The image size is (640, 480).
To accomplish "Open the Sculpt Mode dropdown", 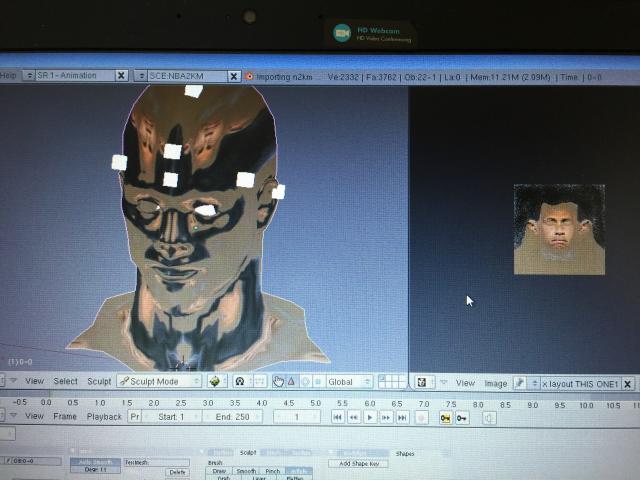I will [x=159, y=382].
